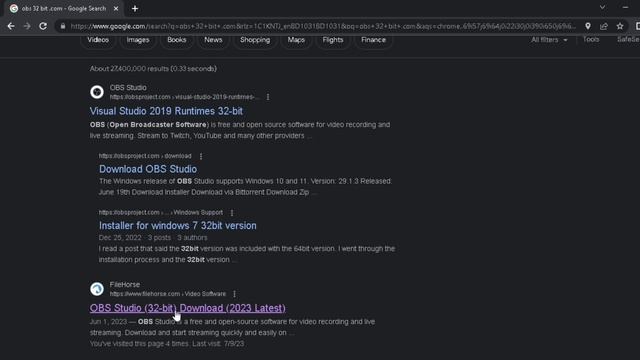Switch to the Books filter
Viewport: 640px width, 360px height.
pos(177,40)
